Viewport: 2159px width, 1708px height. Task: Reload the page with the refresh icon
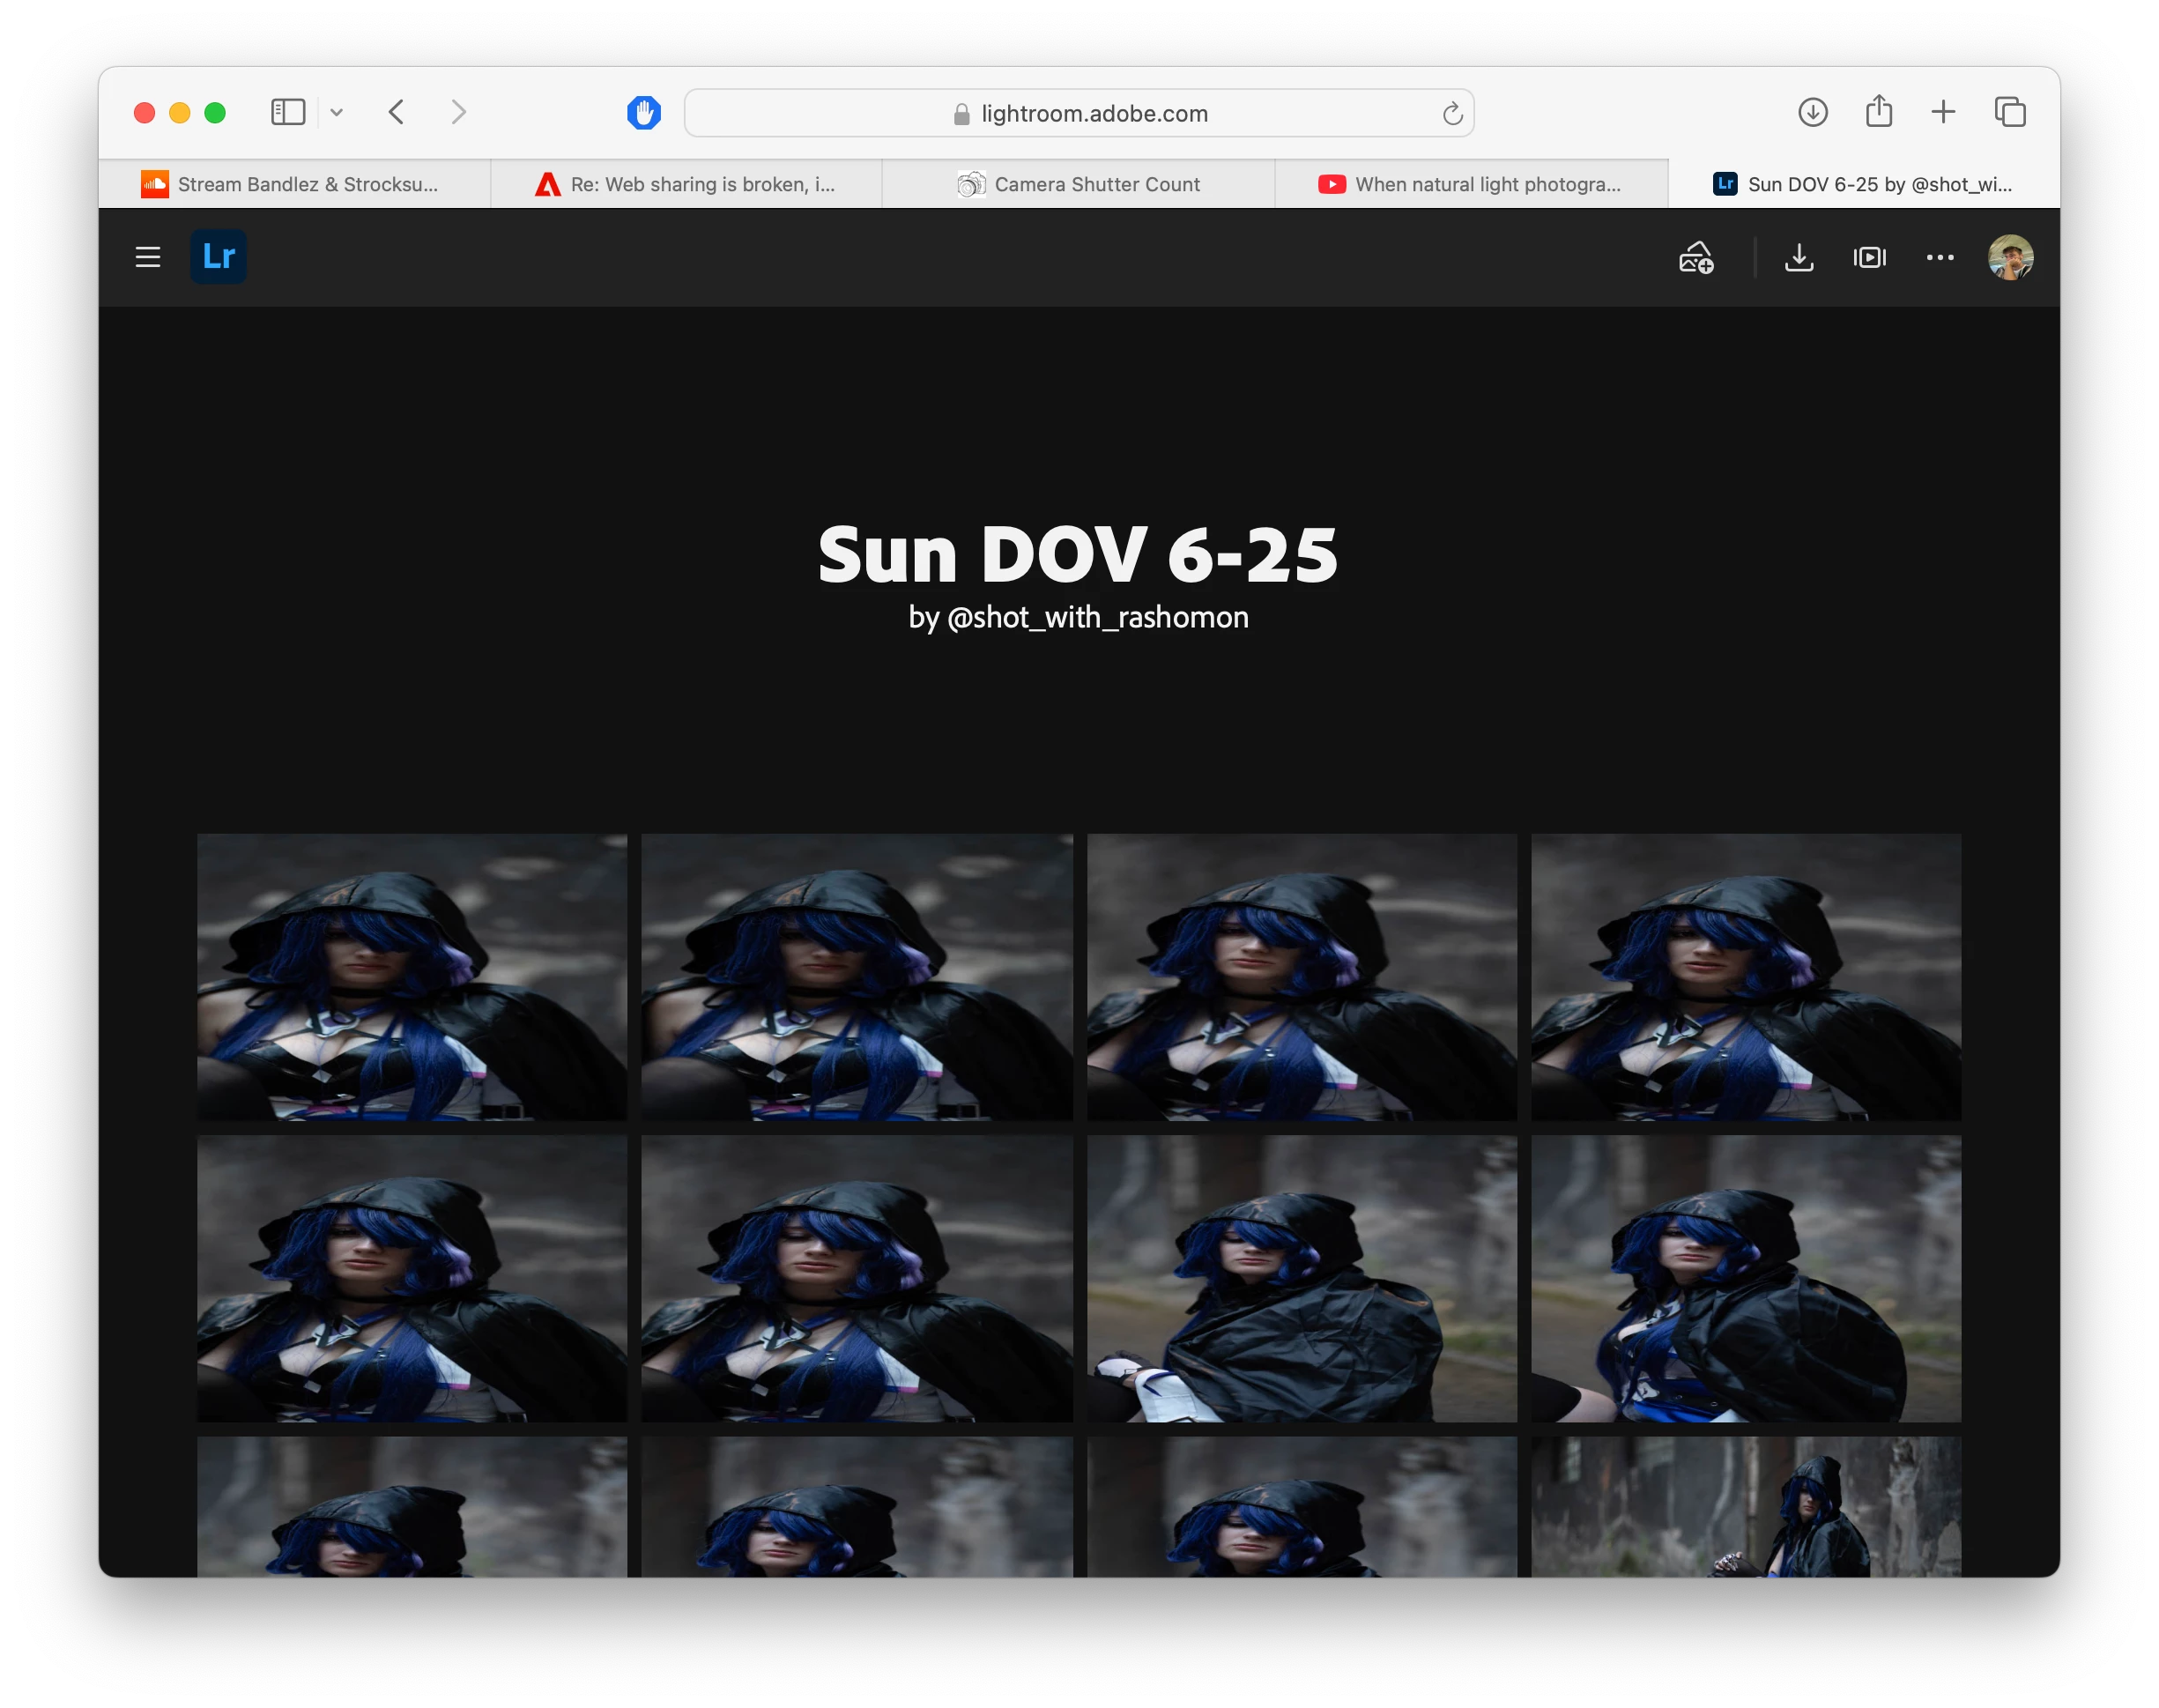tap(1452, 114)
